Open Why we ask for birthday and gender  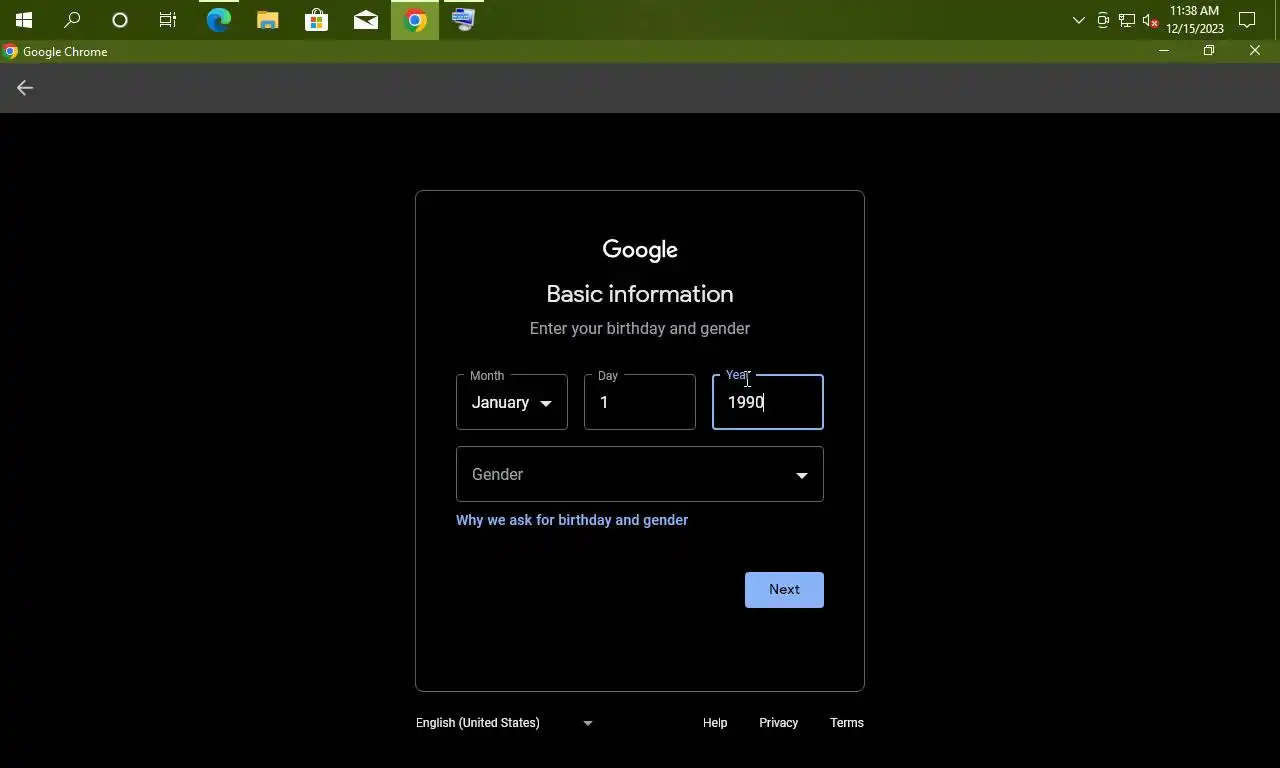tap(572, 520)
